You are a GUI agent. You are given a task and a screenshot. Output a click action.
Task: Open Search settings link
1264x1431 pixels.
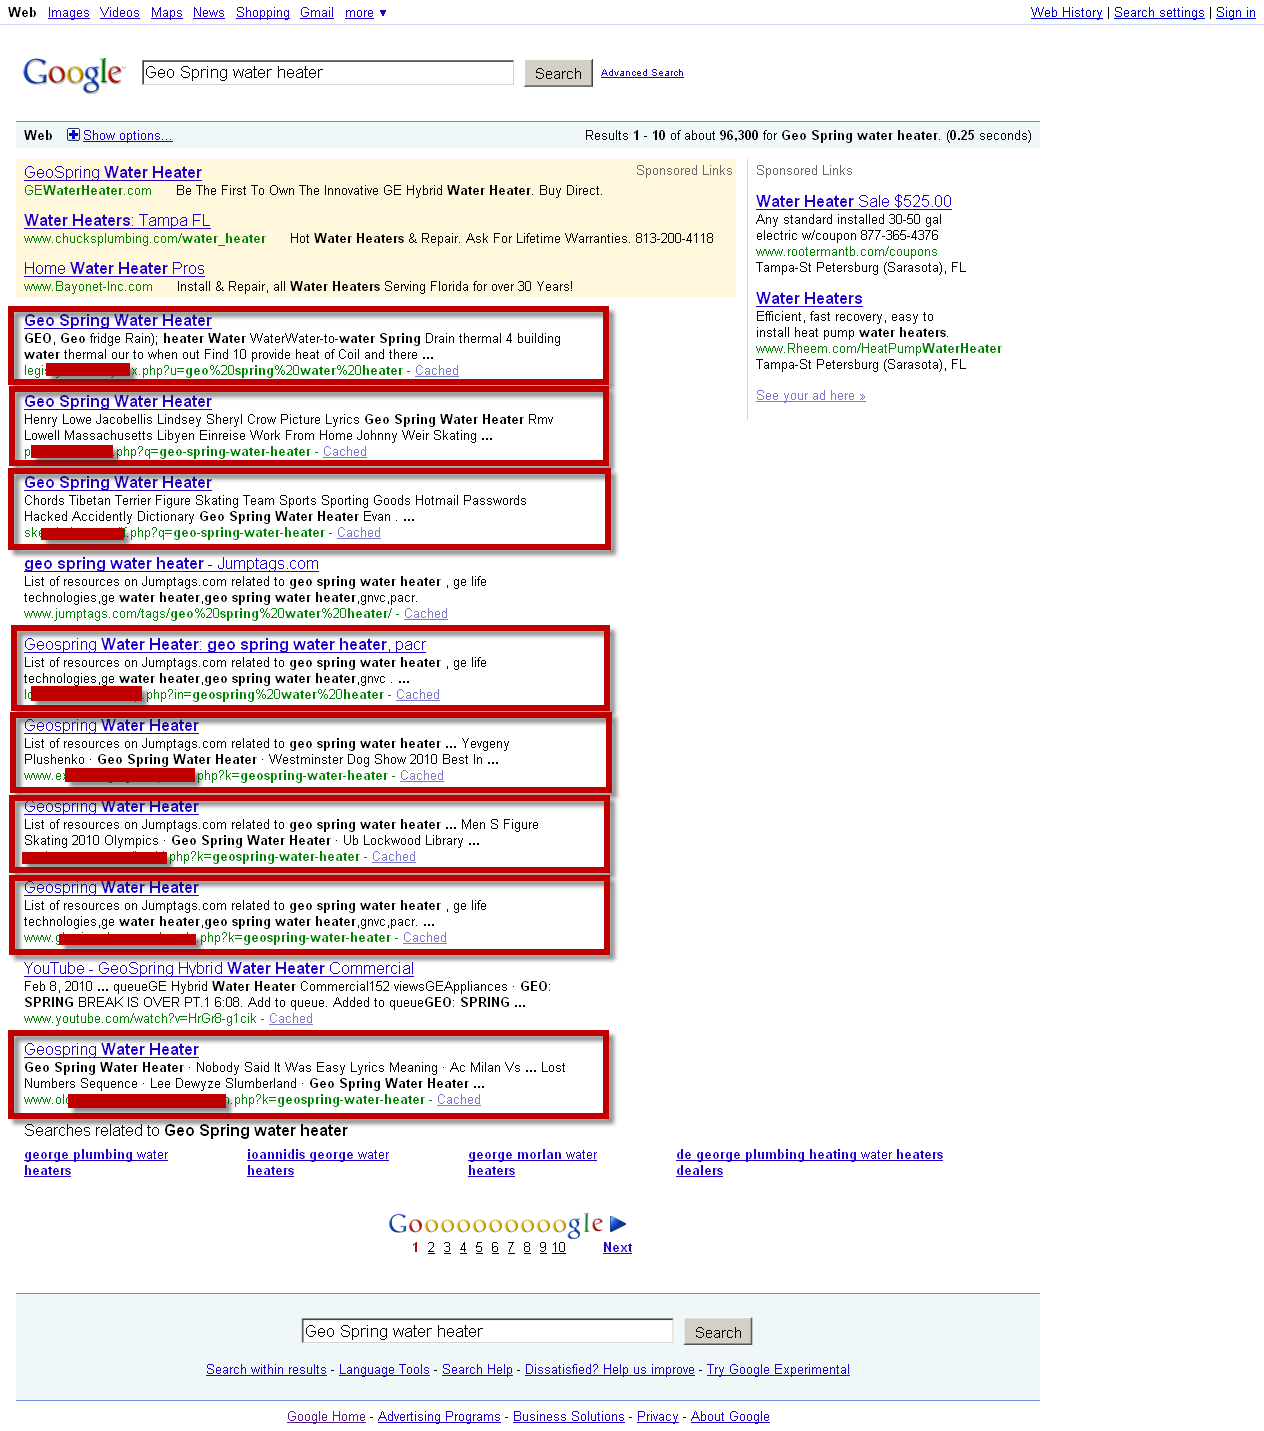(x=1159, y=13)
